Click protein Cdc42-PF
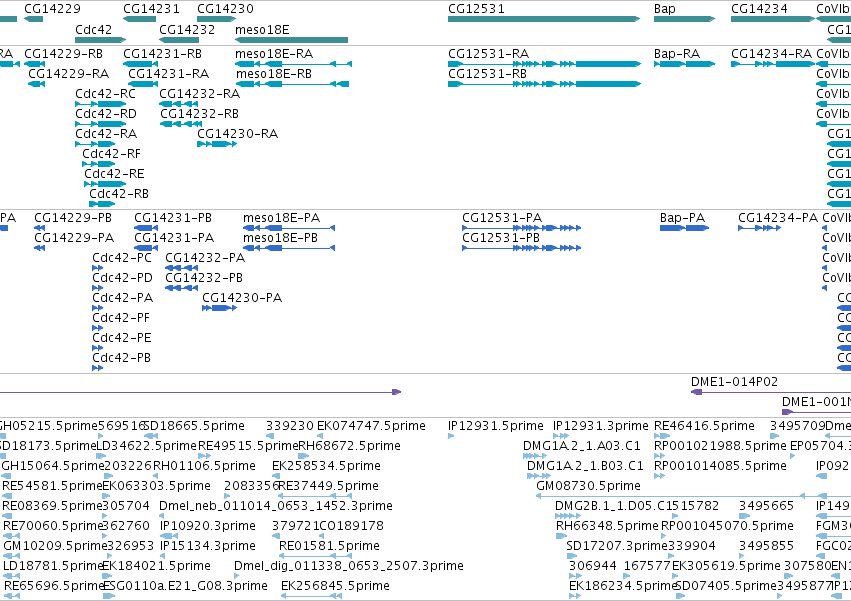This screenshot has height=601, width=851. 120,318
